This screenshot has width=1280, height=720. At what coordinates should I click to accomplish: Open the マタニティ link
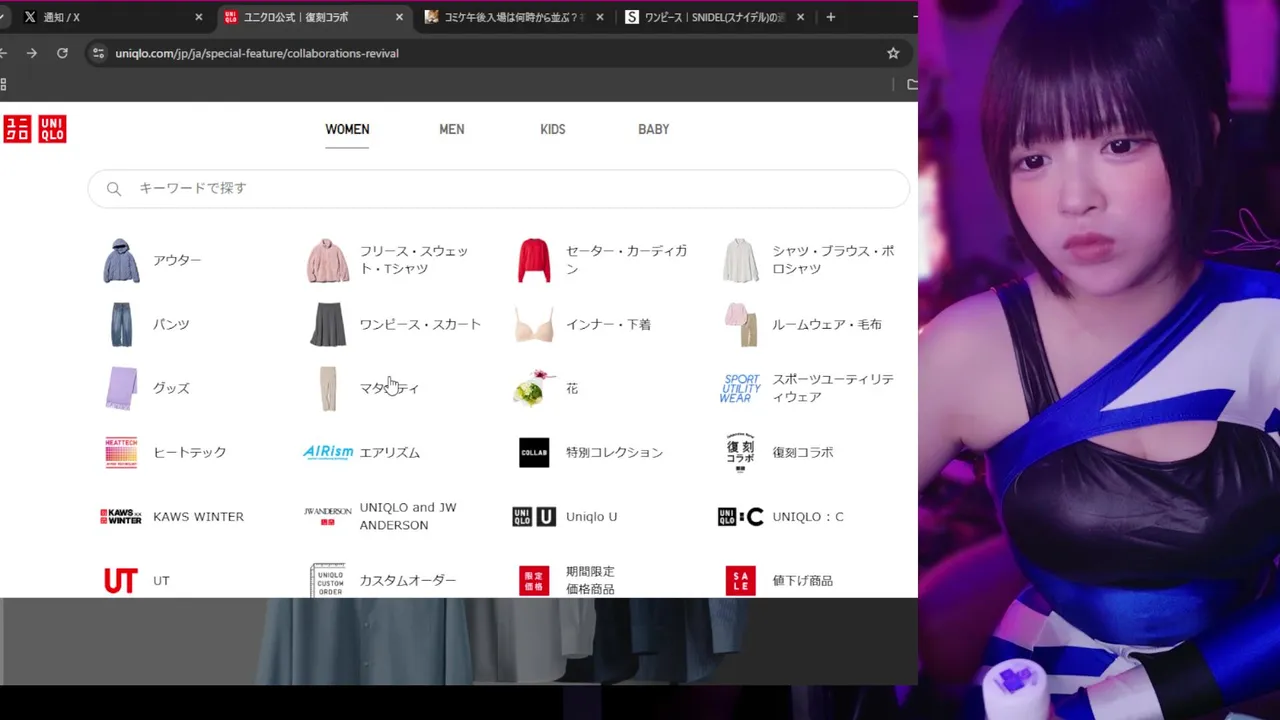click(389, 388)
